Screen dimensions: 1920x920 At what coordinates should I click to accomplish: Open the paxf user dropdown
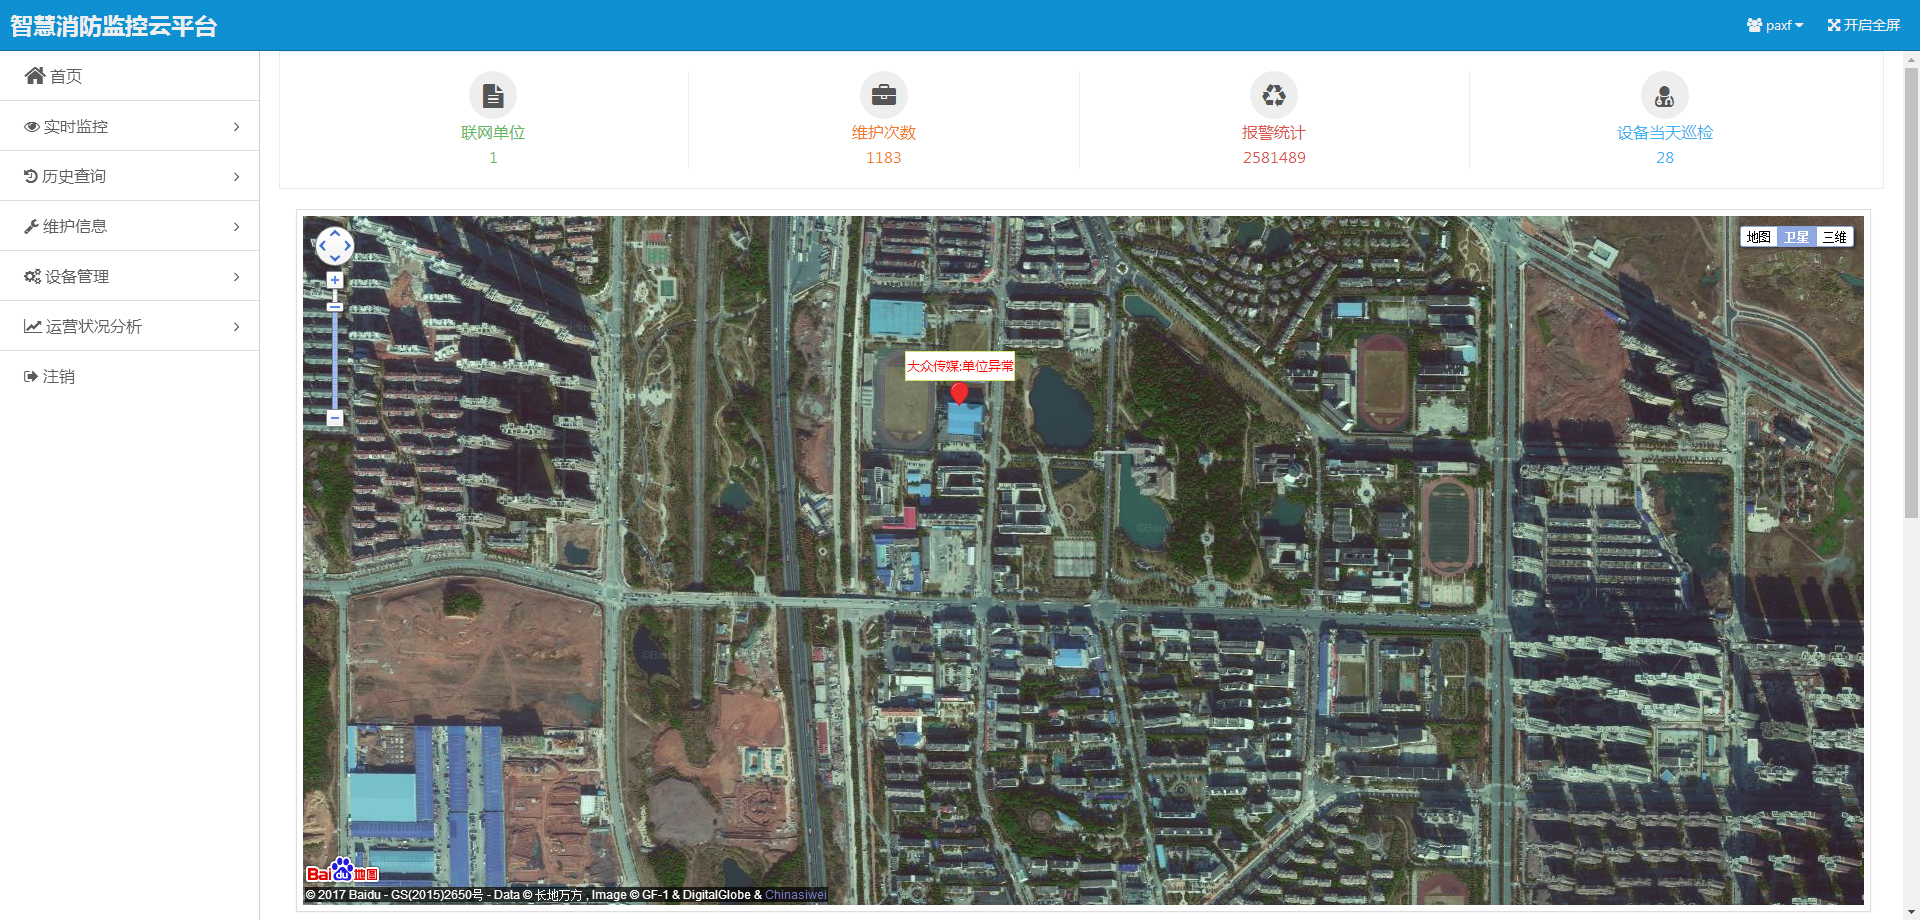[1774, 25]
